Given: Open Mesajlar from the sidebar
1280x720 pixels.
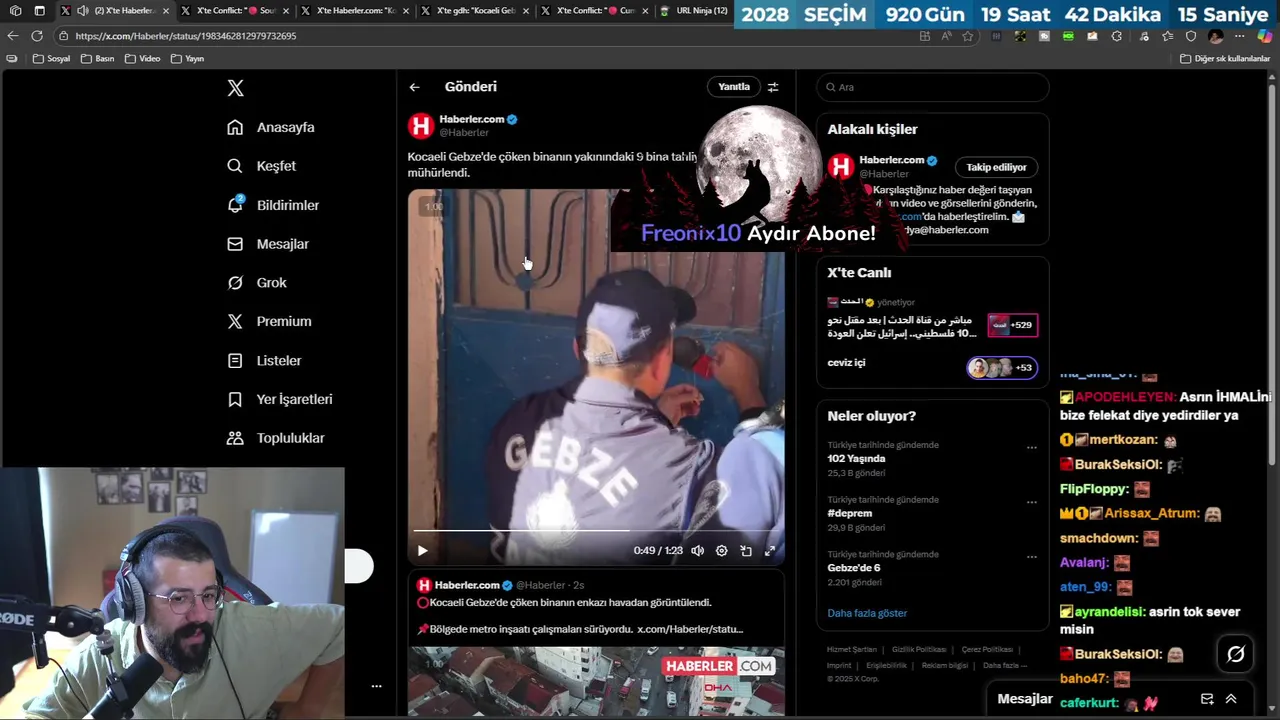Looking at the screenshot, I should (268, 244).
